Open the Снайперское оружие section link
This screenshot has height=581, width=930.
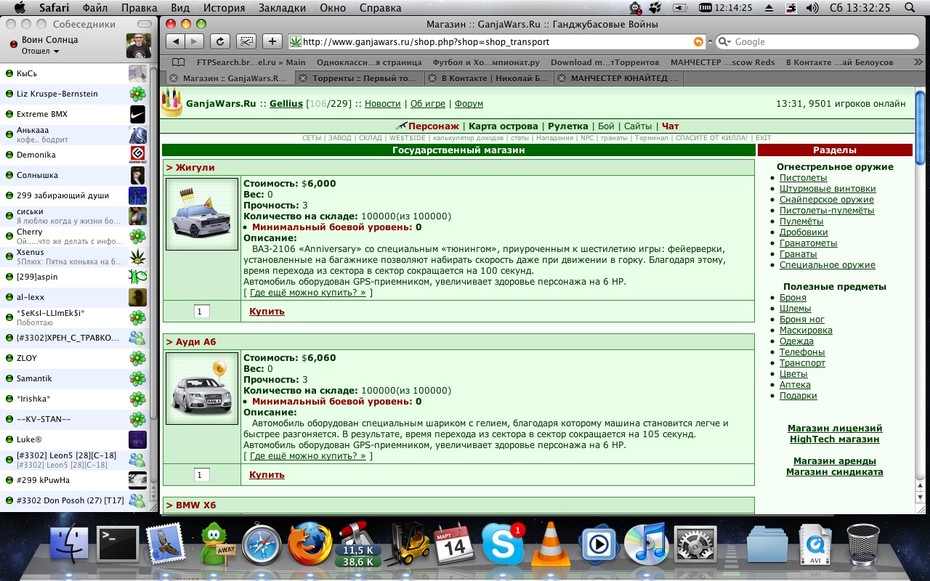coord(826,200)
